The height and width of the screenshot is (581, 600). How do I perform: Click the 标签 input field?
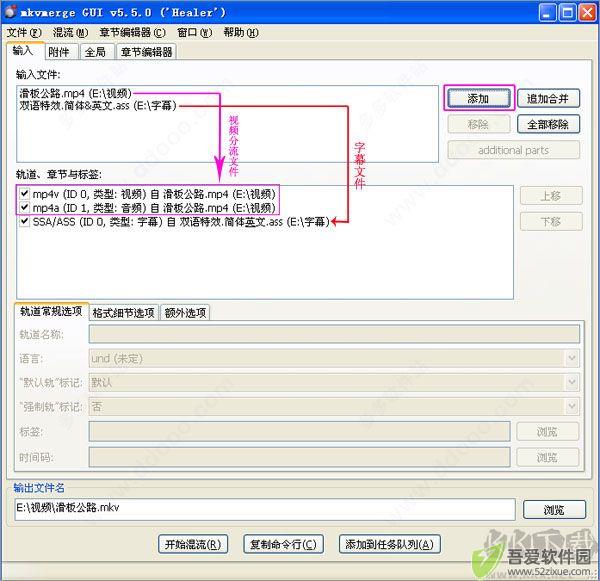[300, 431]
